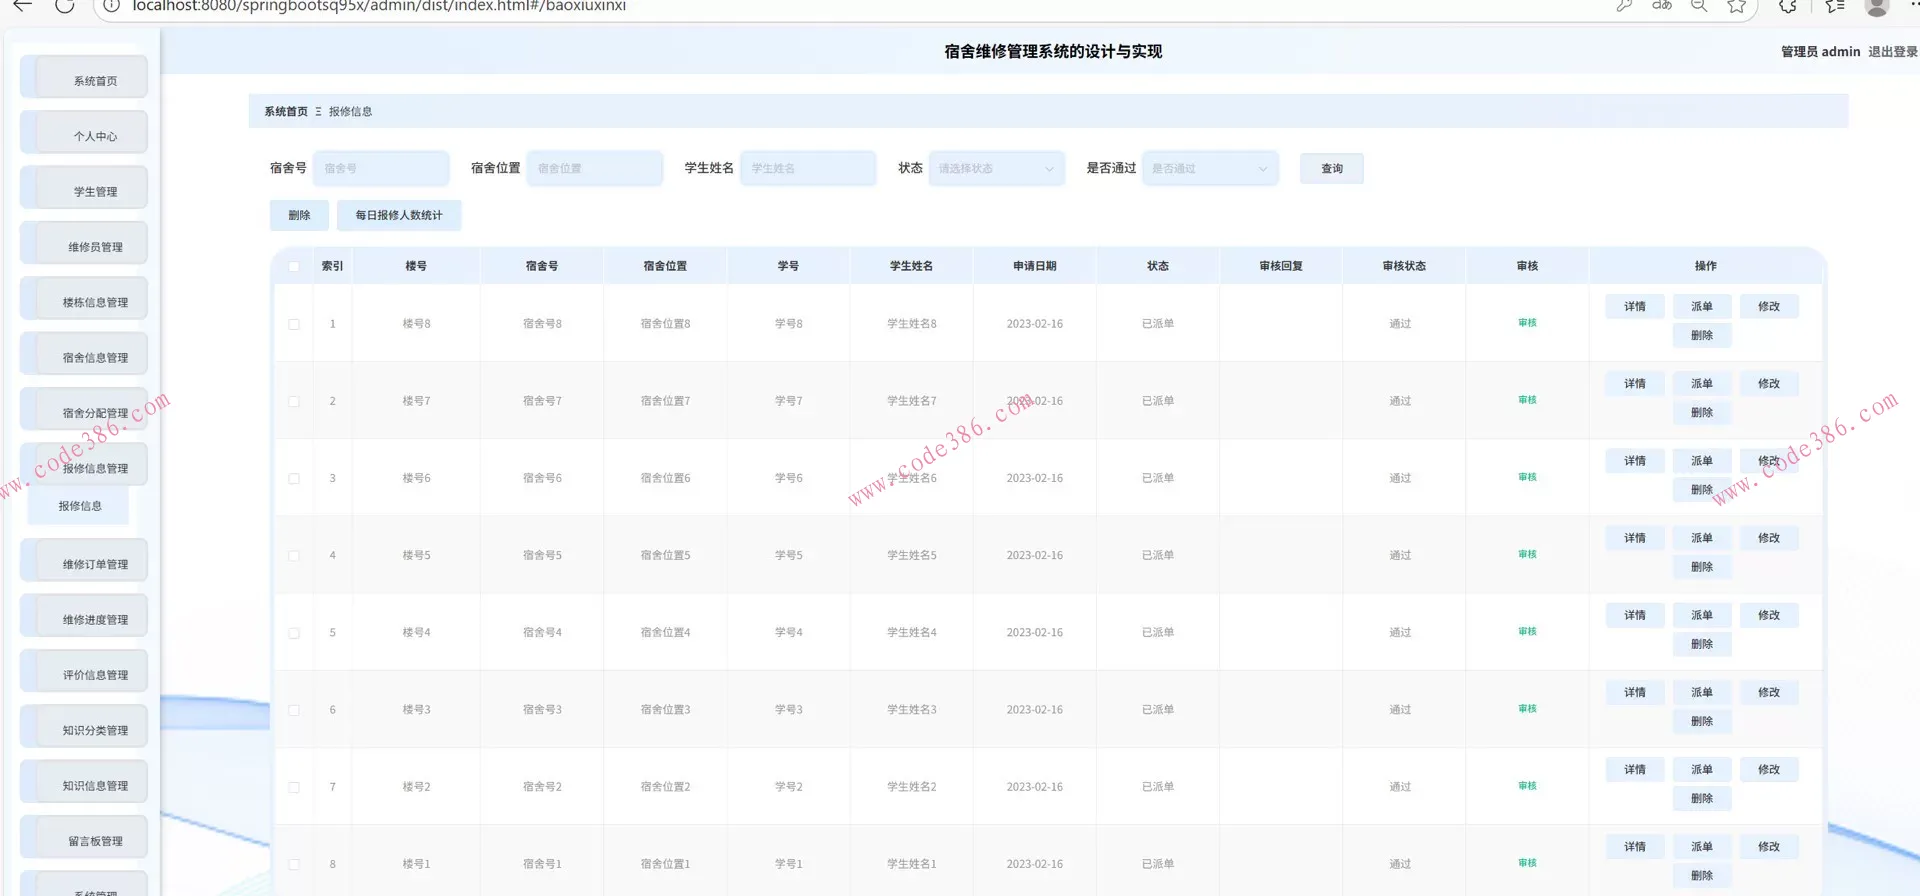This screenshot has height=896, width=1920.
Task: Add page to favorites with star icon
Action: pos(1737,6)
